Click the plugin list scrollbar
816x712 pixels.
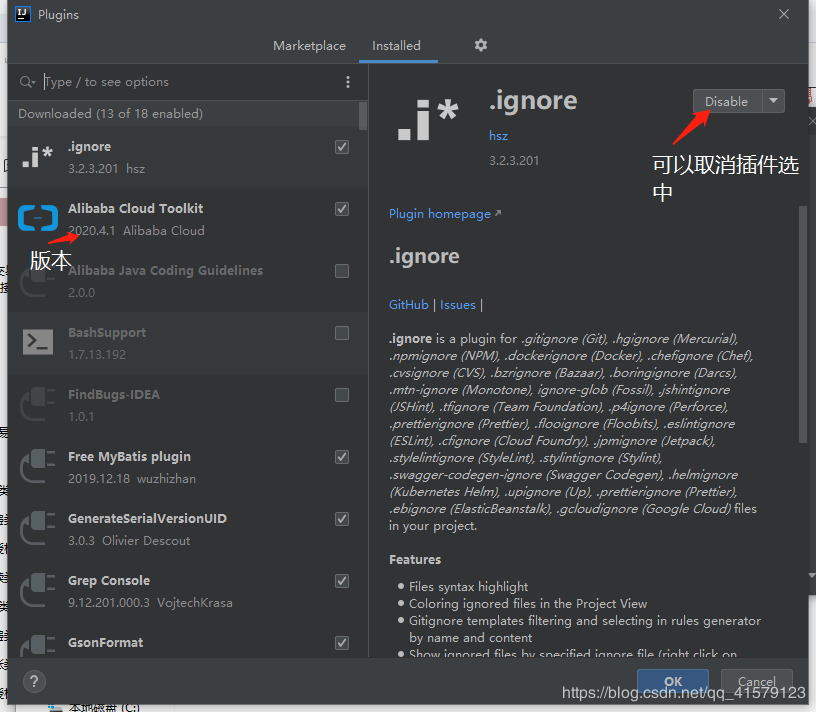363,116
